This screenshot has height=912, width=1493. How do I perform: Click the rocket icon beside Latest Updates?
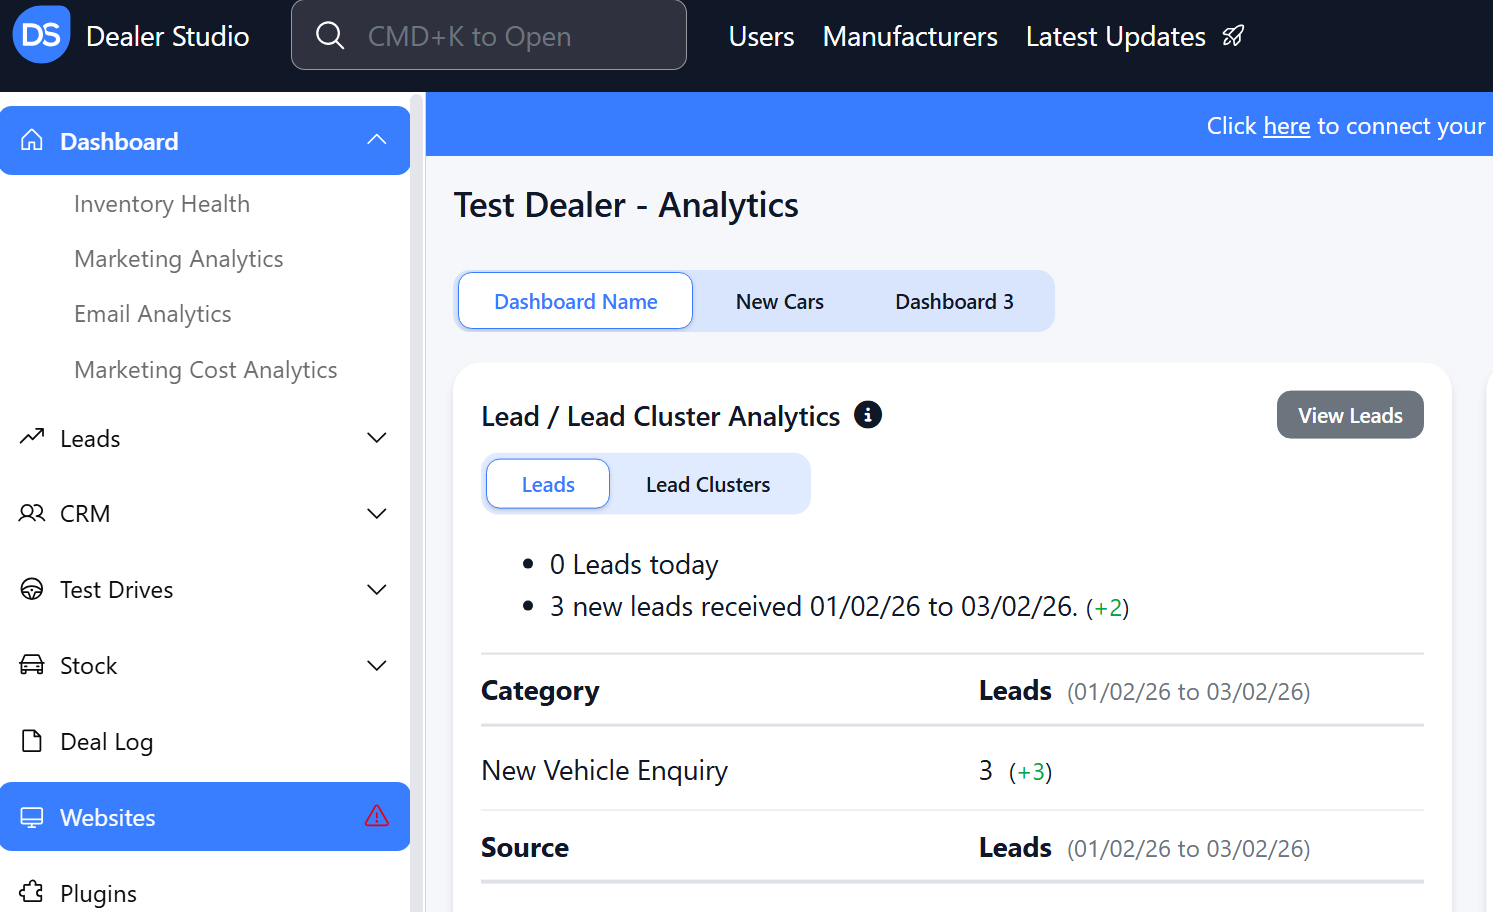[x=1233, y=36]
